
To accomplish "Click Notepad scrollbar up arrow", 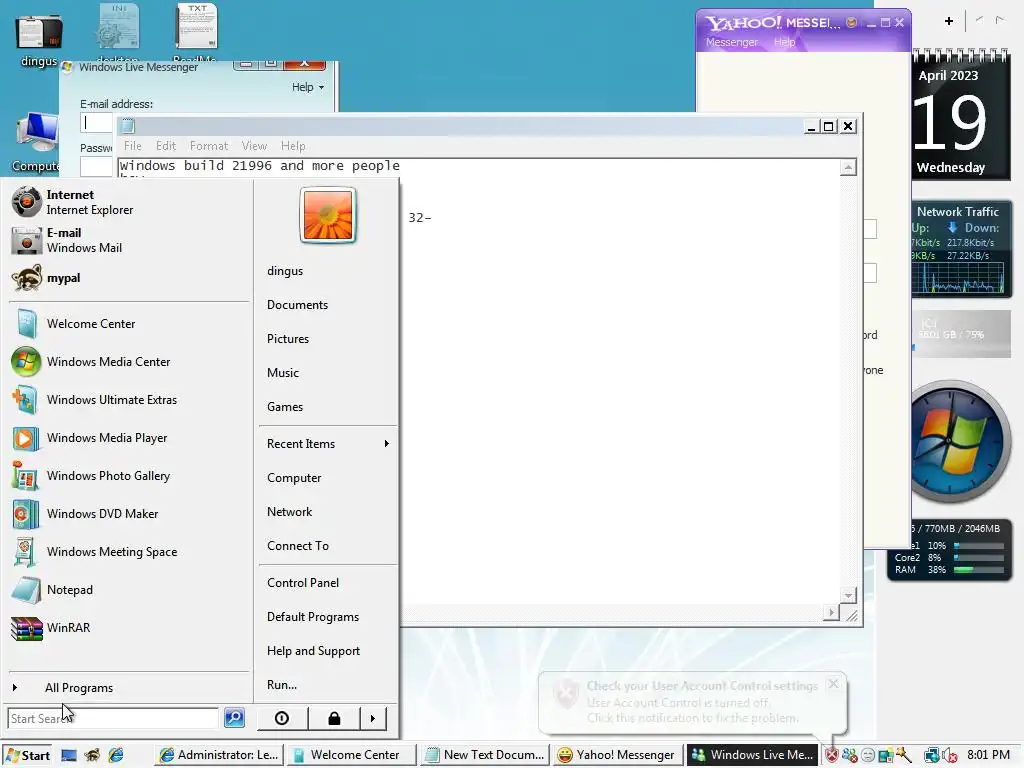I will (x=848, y=168).
